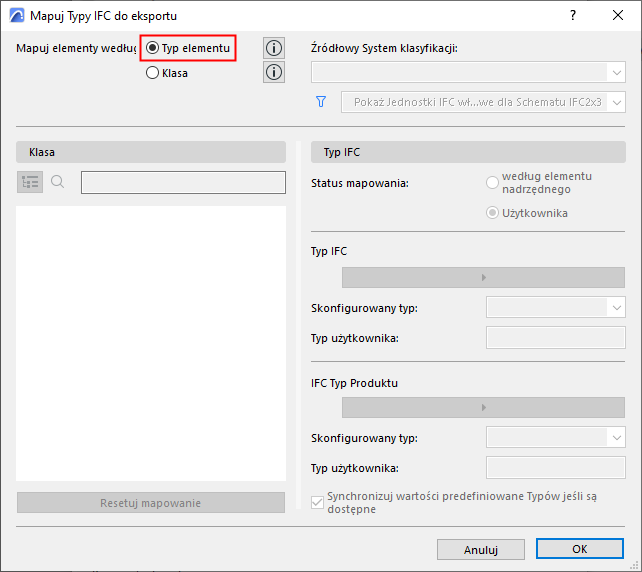Click the Klasa search text field
The width and height of the screenshot is (642, 572).
(183, 182)
